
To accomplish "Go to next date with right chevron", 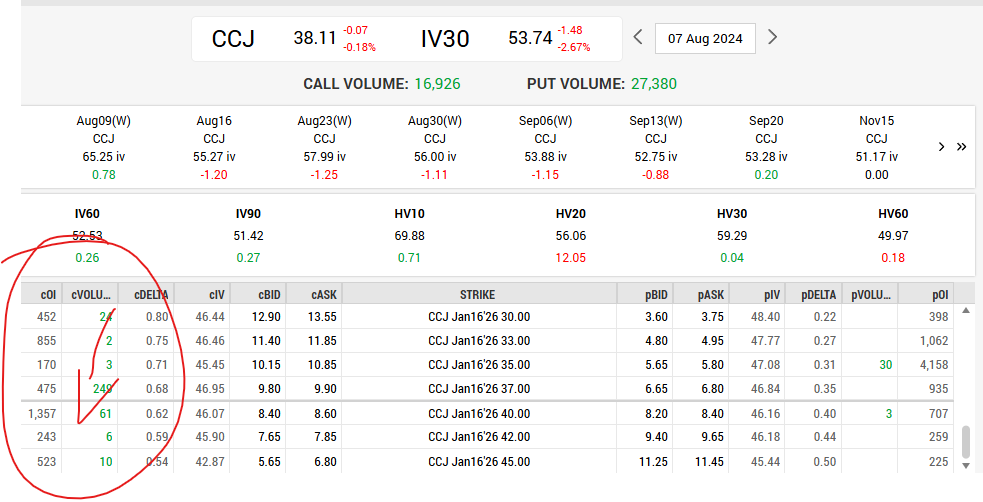I will [x=772, y=38].
